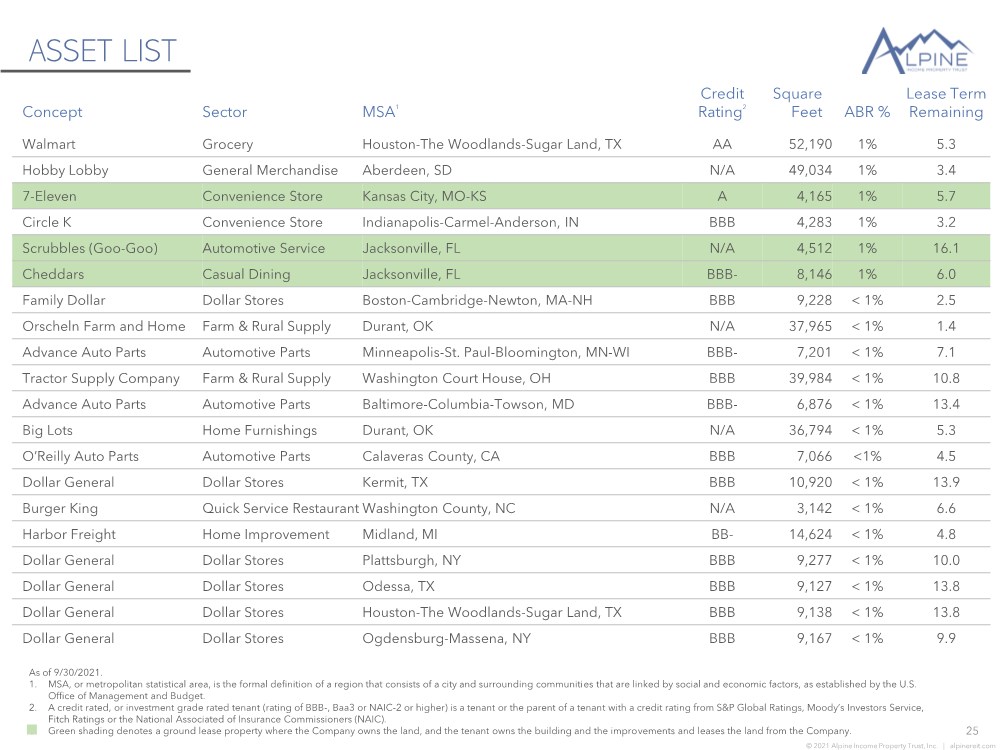Select the Home Improvement sector cell
Image resolution: width=1000 pixels, height=750 pixels.
click(x=266, y=534)
